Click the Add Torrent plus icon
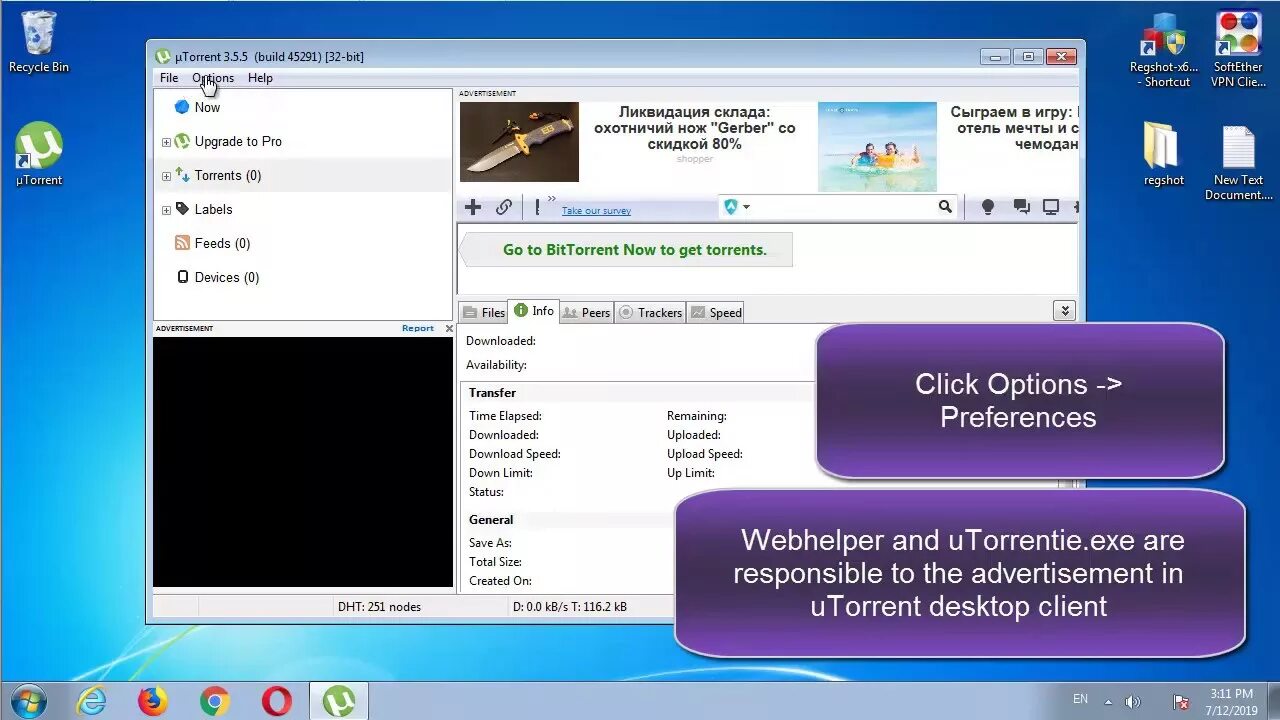Viewport: 1280px width, 720px height. (x=473, y=207)
